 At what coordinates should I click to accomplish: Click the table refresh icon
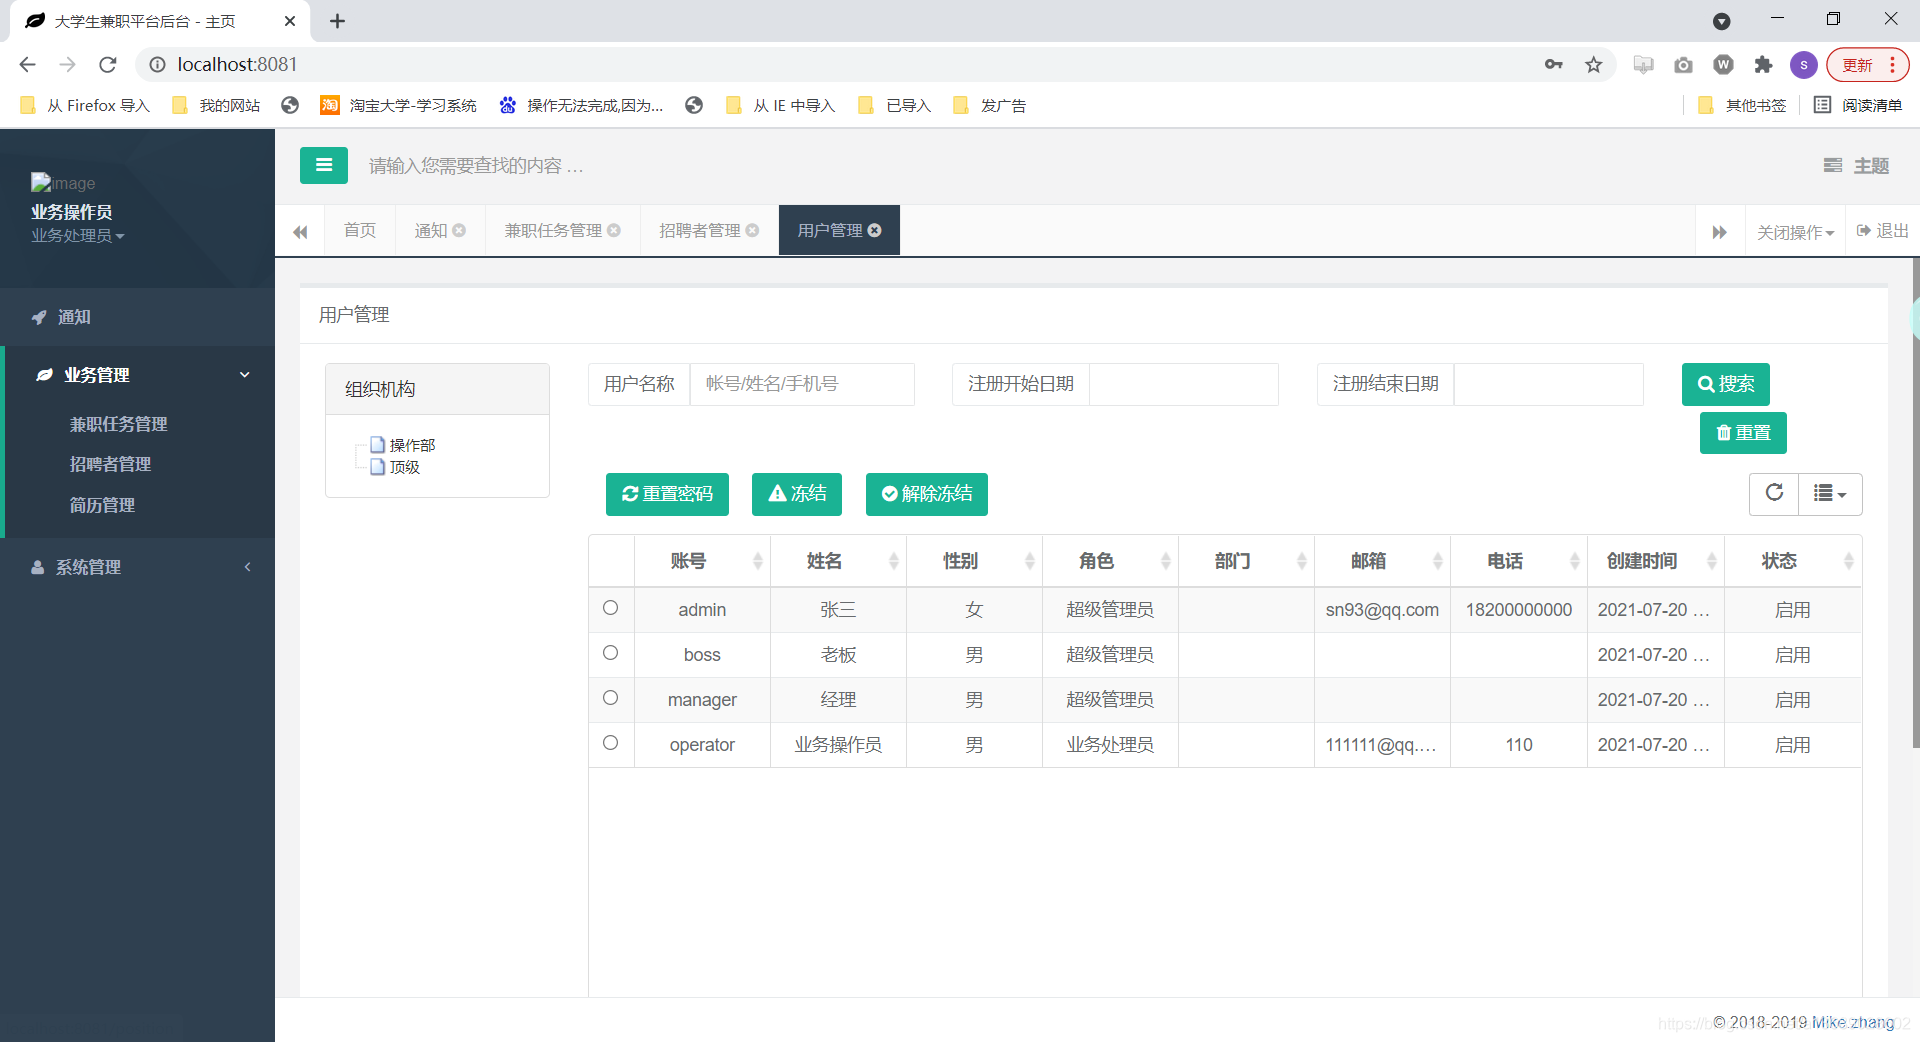1774,493
